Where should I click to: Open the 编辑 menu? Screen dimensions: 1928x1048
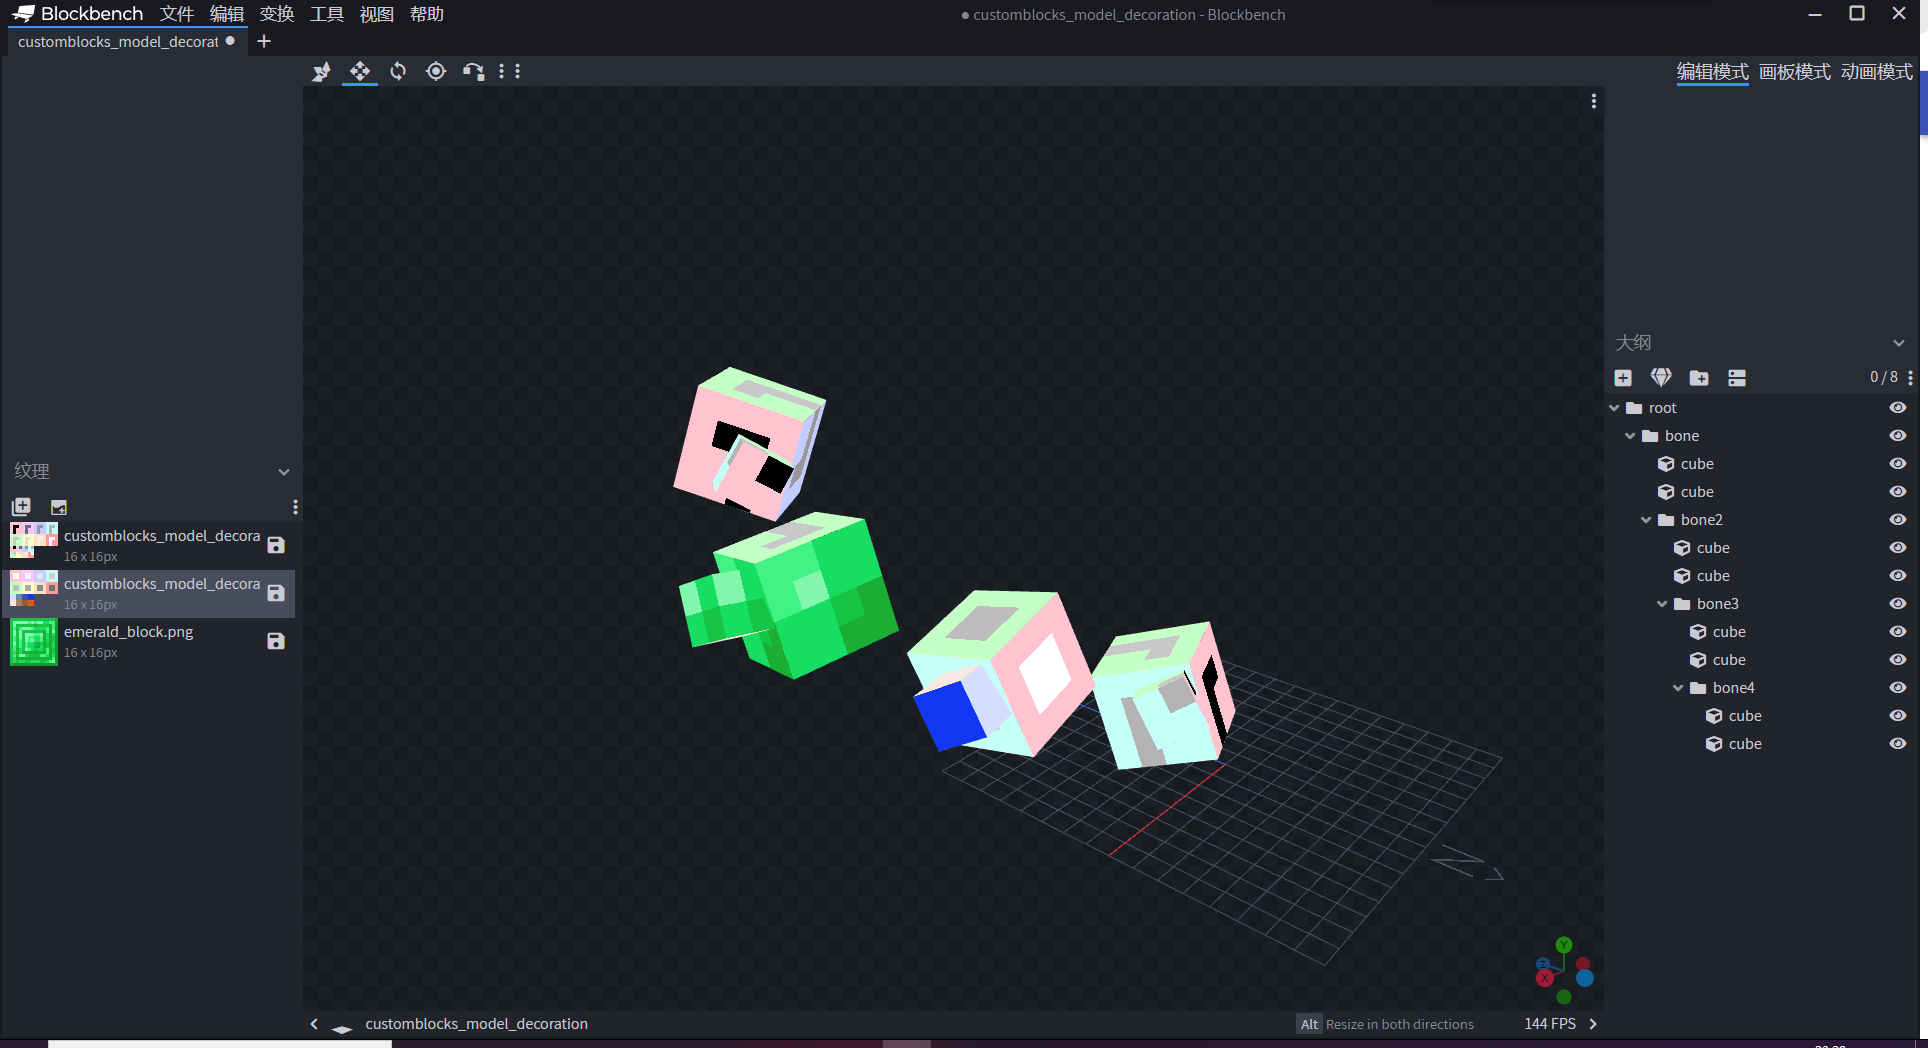[x=227, y=14]
